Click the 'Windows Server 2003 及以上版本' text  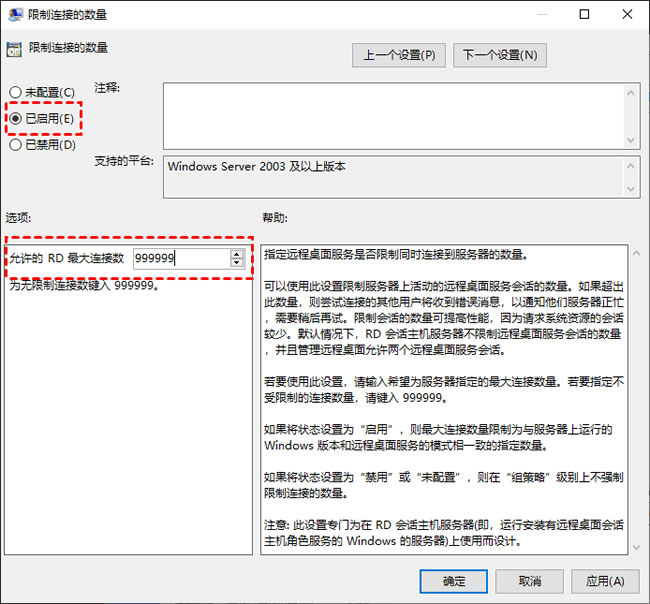[x=257, y=167]
